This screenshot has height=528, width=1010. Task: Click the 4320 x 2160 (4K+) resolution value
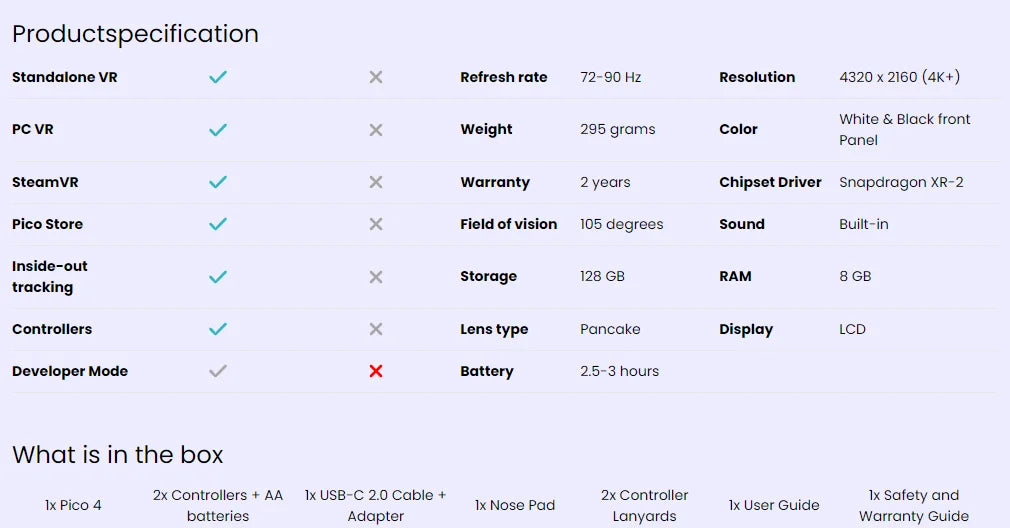(899, 77)
